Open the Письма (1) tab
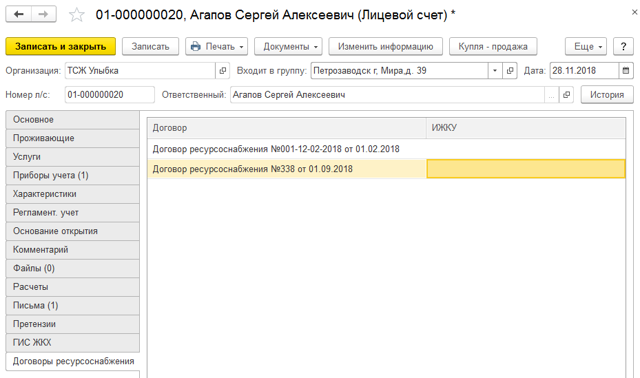 coord(72,305)
